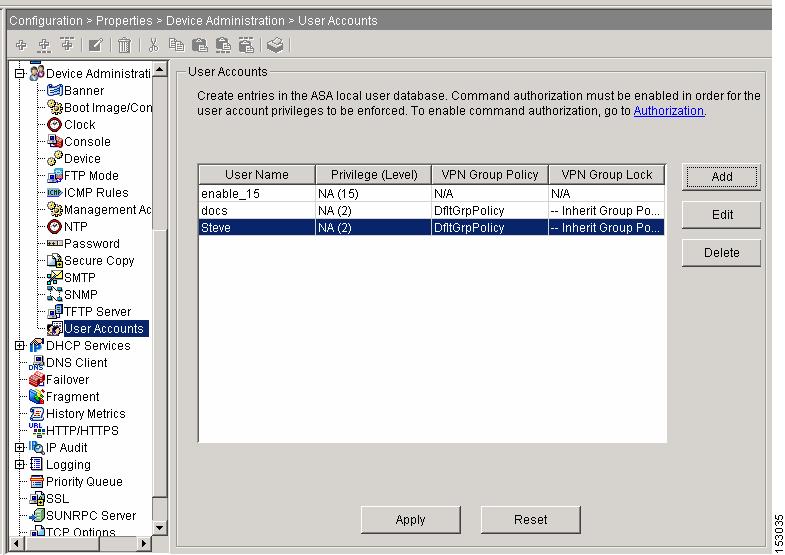Click the Edit user account button
785x555 pixels.
721,215
